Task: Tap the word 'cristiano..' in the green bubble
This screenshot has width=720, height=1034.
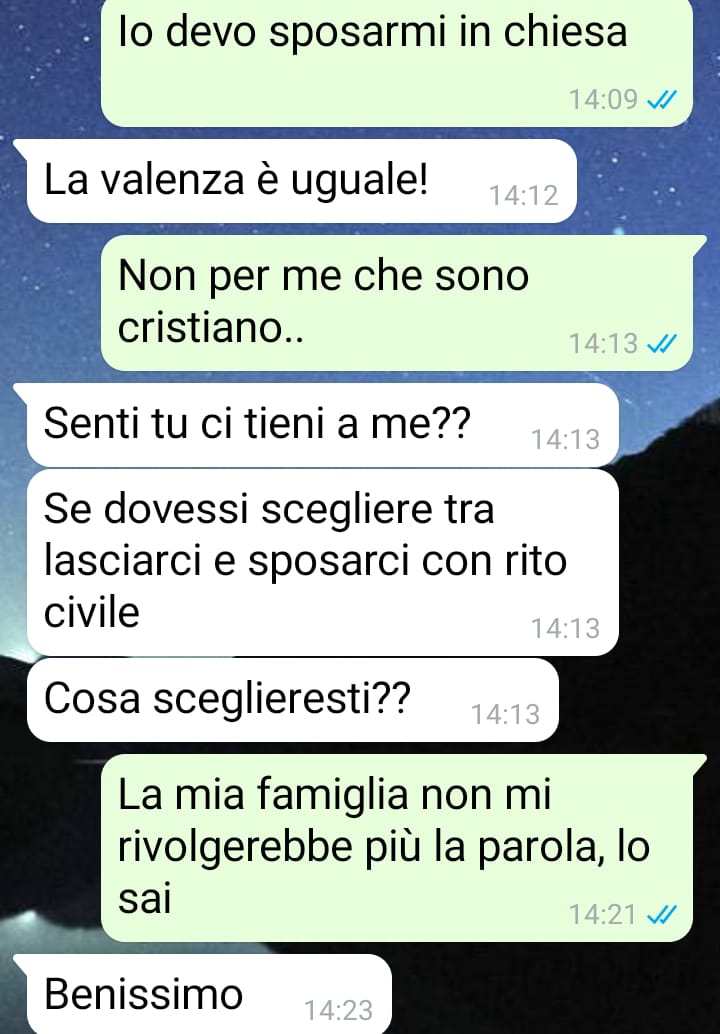Action: (x=210, y=328)
